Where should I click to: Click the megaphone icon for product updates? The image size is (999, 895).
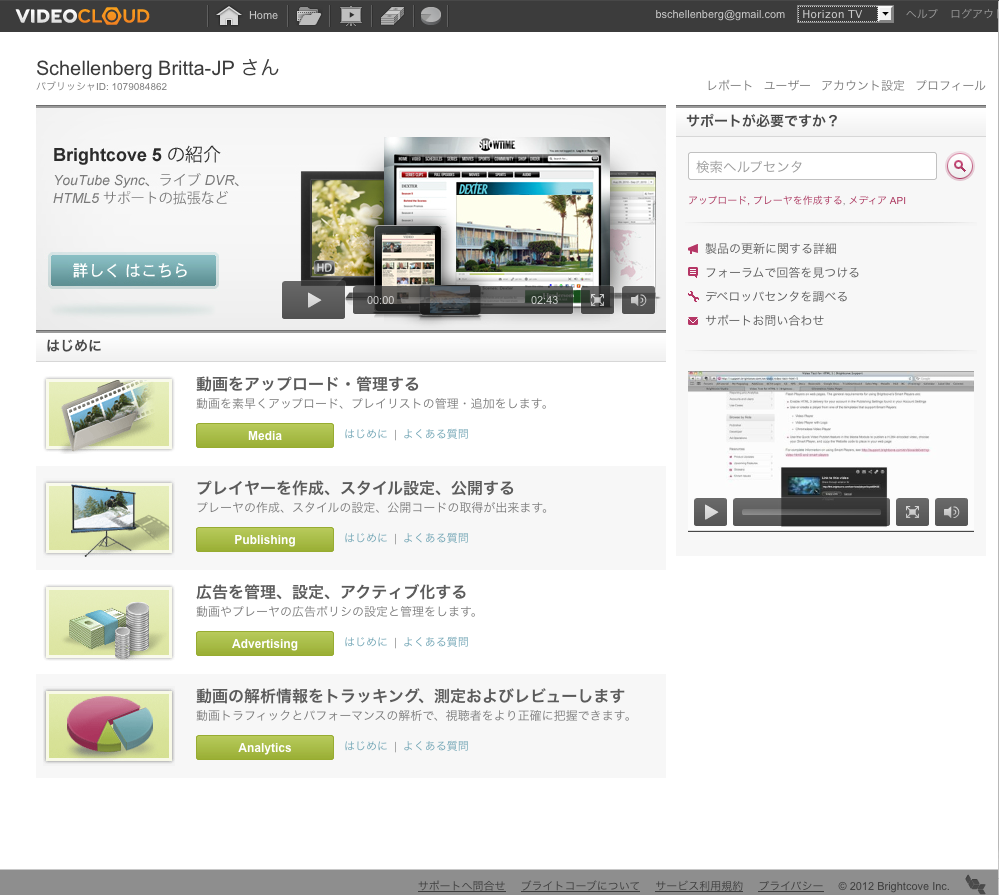click(x=693, y=248)
